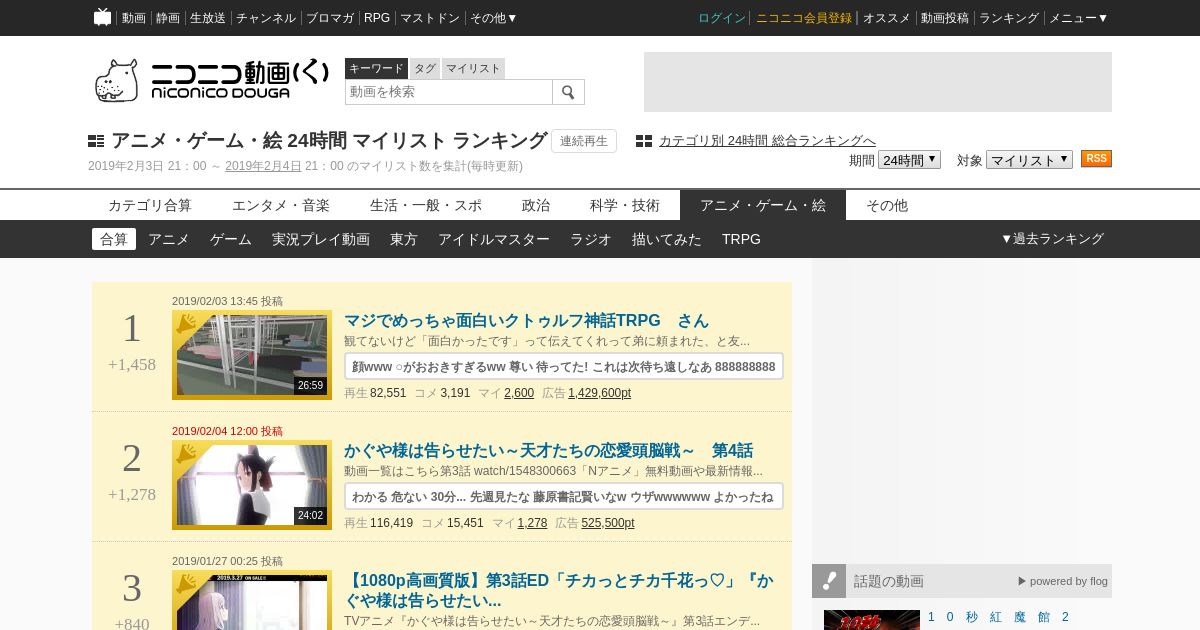Select the ラジオ subcategory

[591, 239]
